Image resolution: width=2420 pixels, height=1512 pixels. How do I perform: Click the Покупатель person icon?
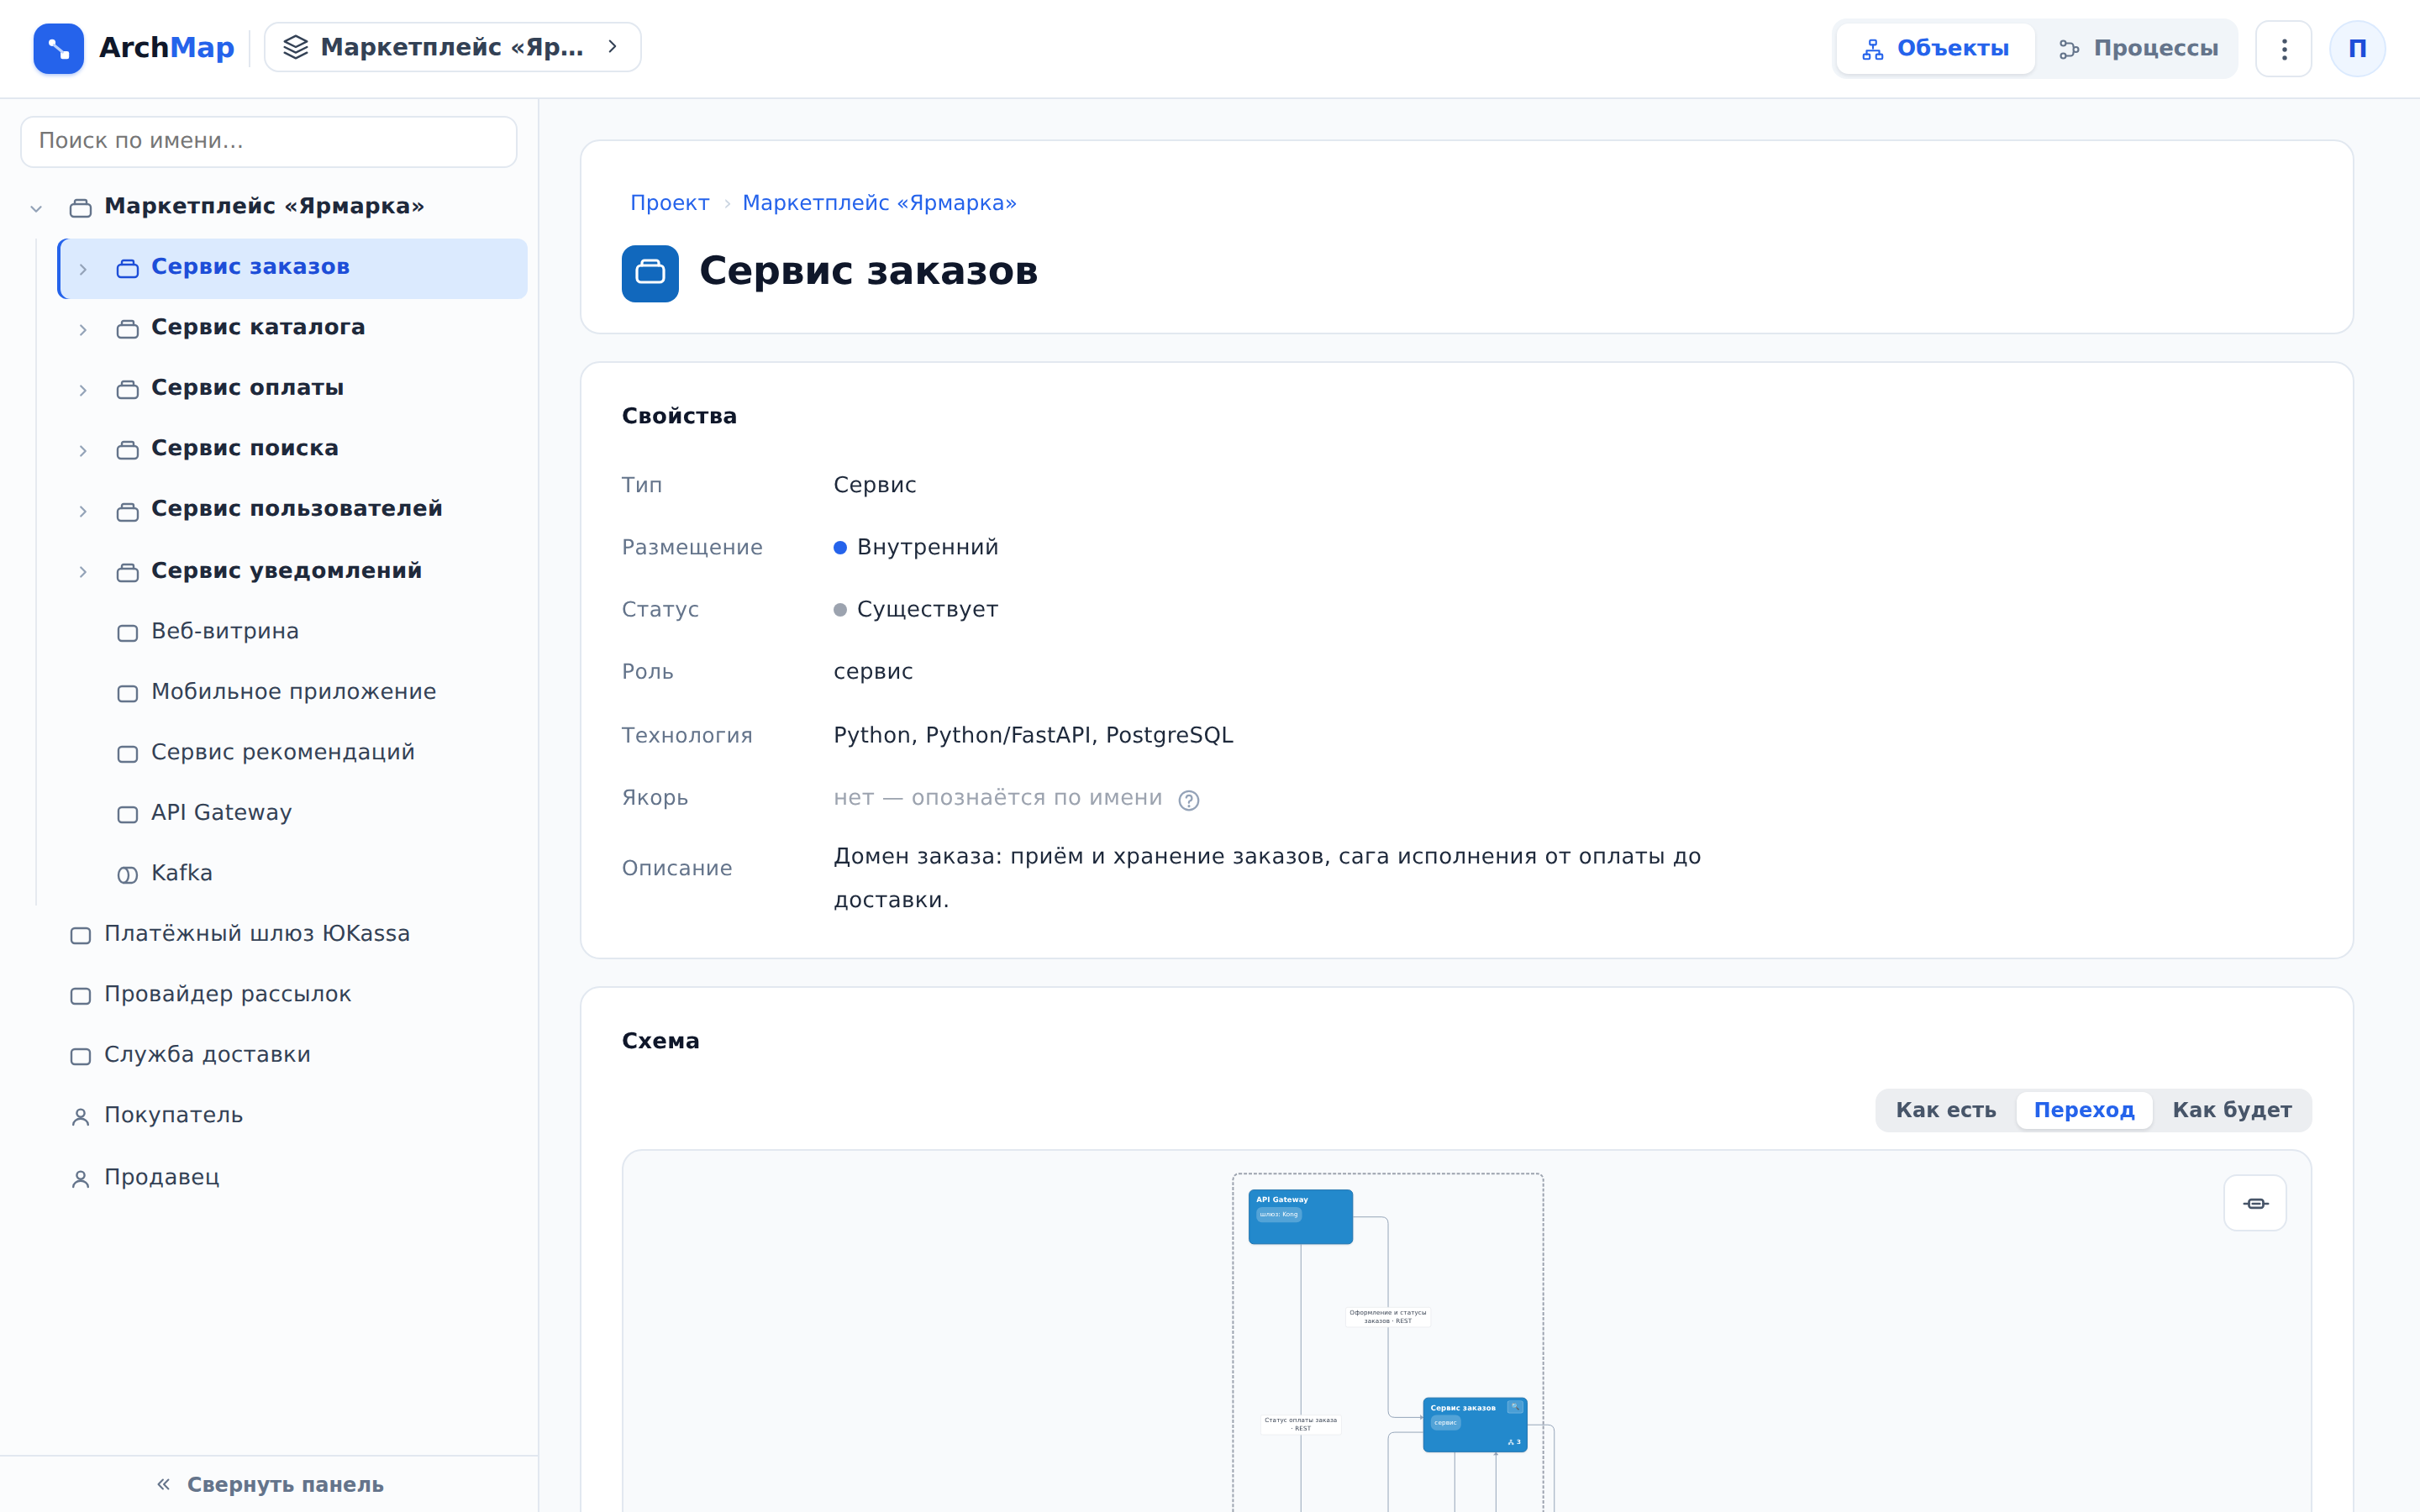pyautogui.click(x=80, y=1117)
